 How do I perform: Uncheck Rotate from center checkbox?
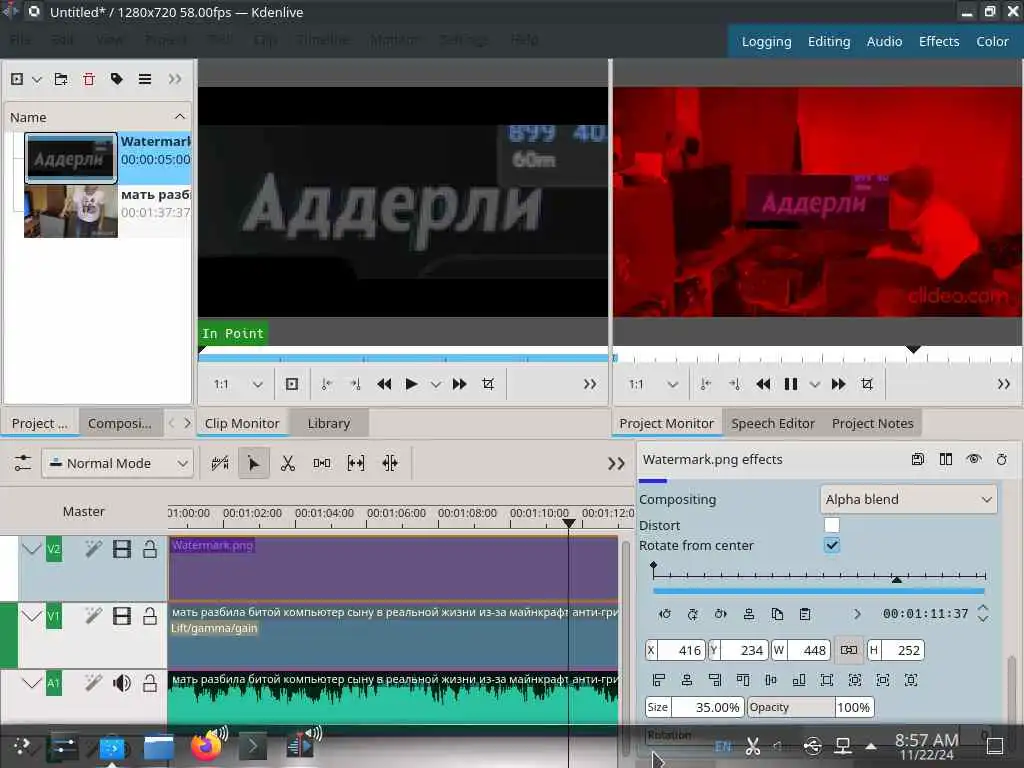[x=832, y=545]
